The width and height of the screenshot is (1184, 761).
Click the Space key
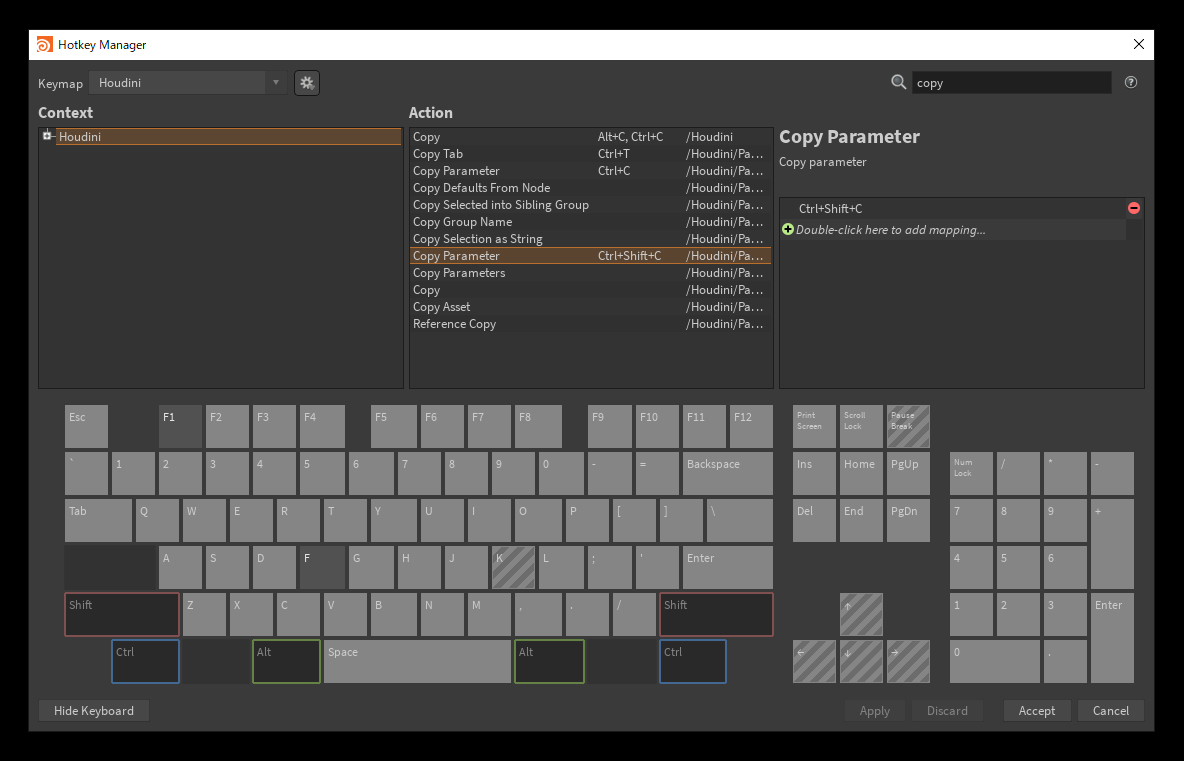pyautogui.click(x=418, y=661)
